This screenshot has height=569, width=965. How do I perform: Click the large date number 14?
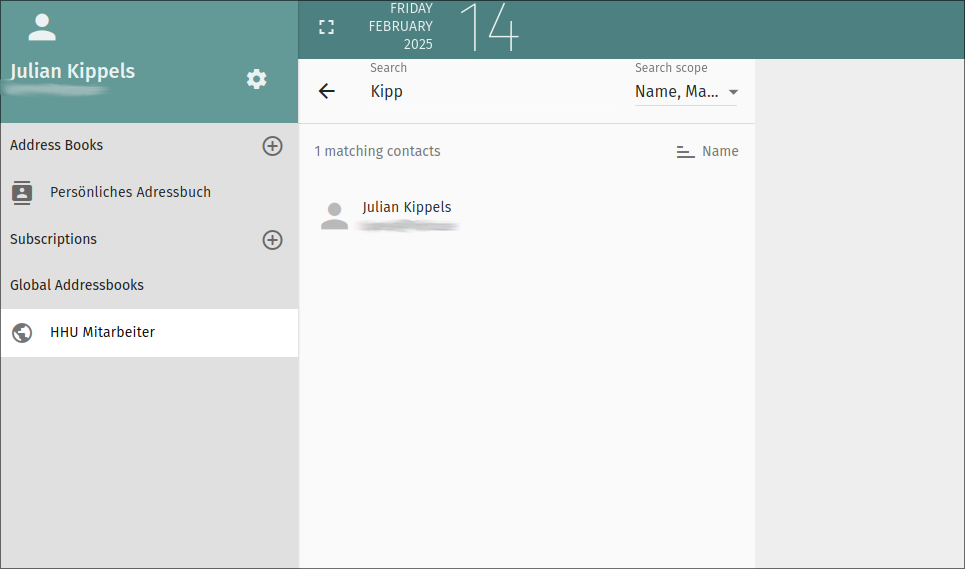488,27
